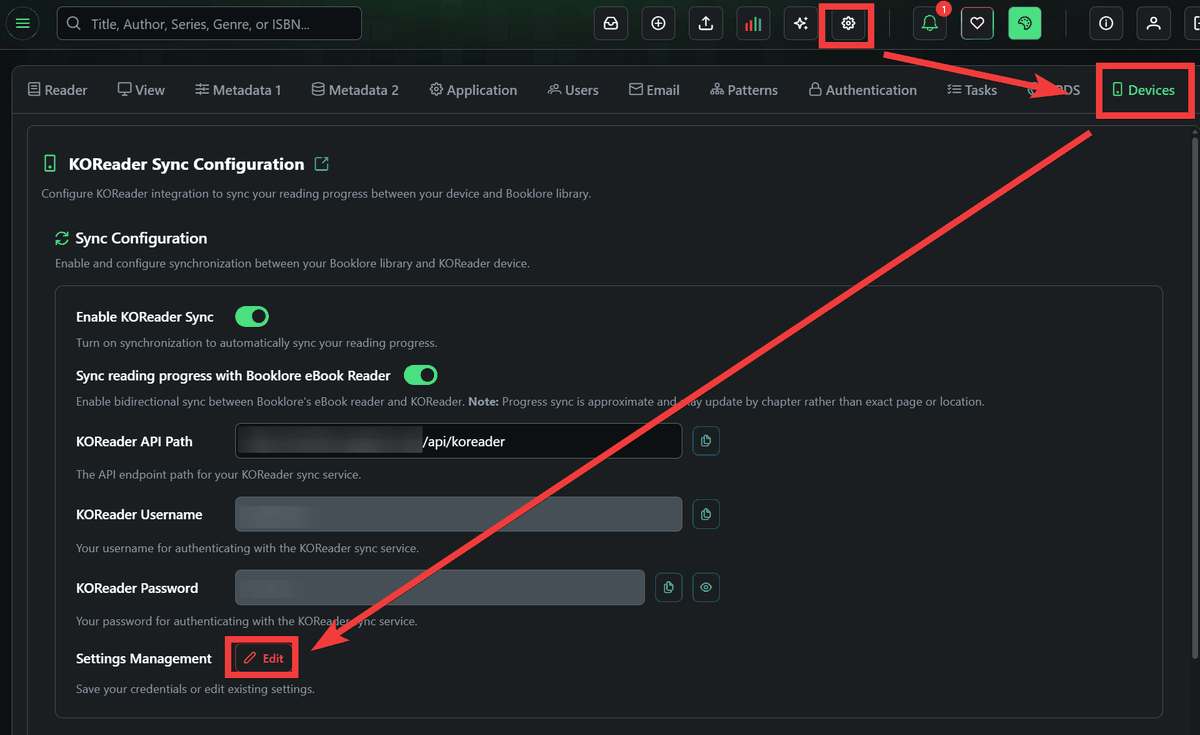Open the user profile icon

[x=1153, y=23]
